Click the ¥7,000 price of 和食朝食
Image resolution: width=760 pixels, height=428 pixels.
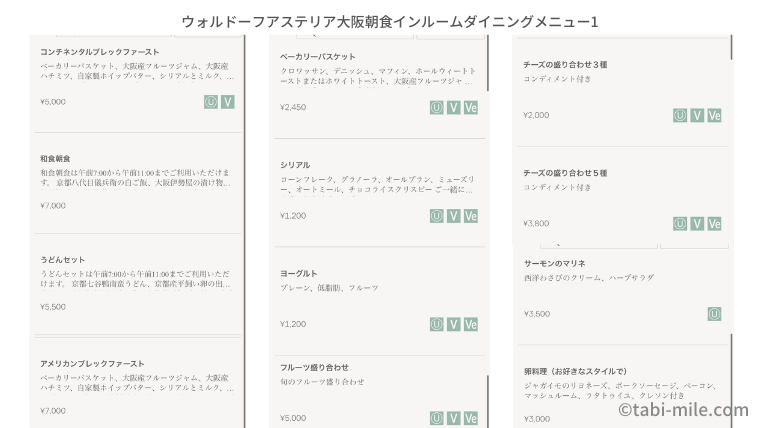[x=53, y=206]
